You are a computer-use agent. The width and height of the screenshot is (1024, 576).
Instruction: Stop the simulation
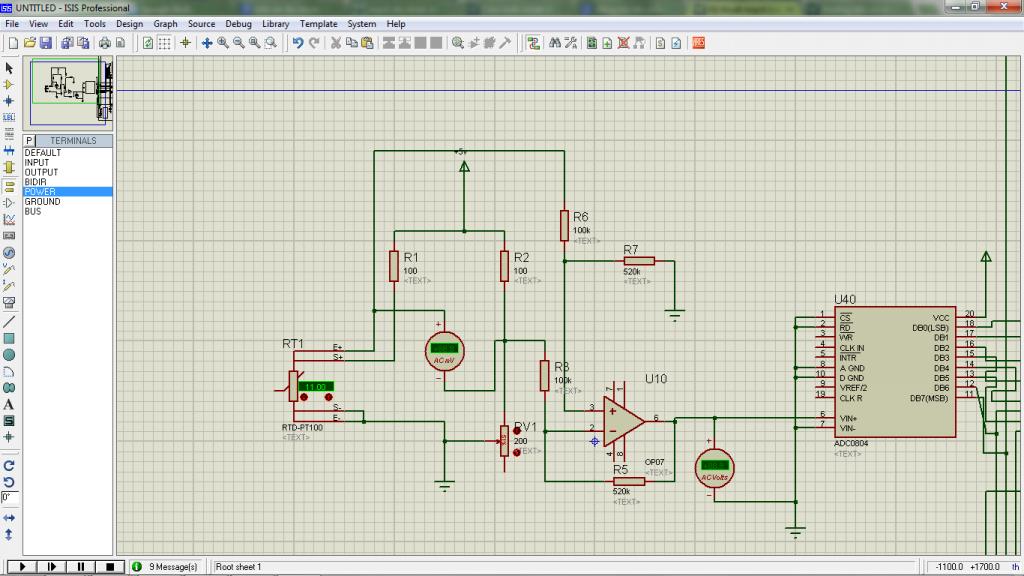click(x=110, y=567)
